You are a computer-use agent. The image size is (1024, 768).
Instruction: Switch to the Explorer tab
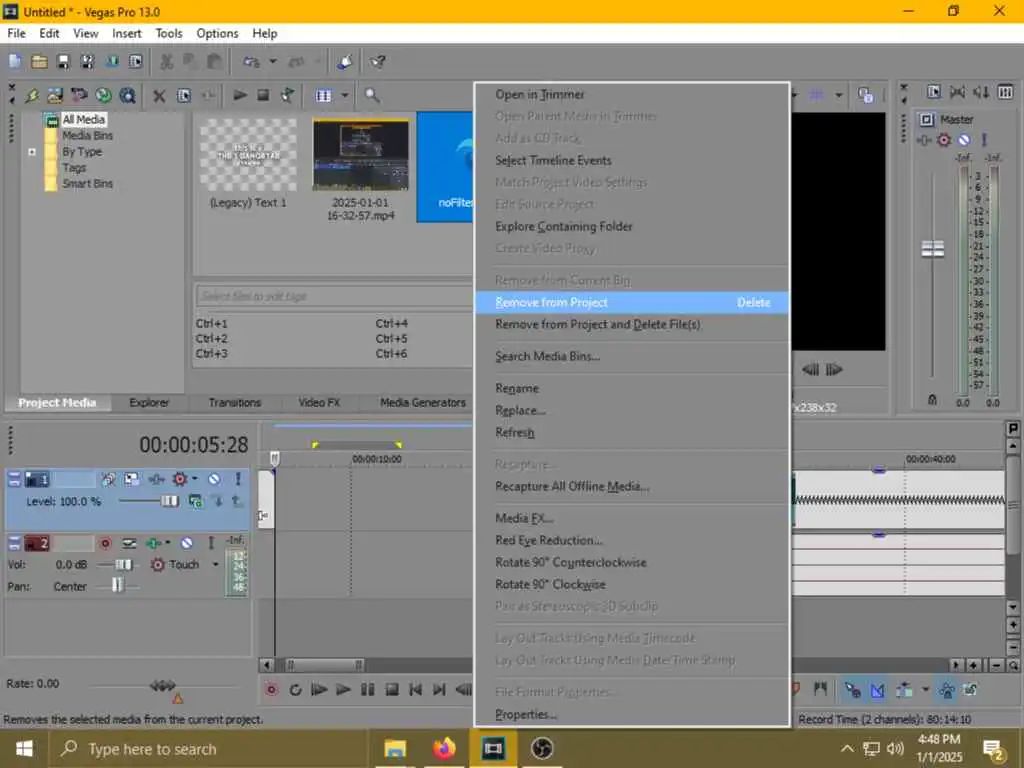point(149,403)
